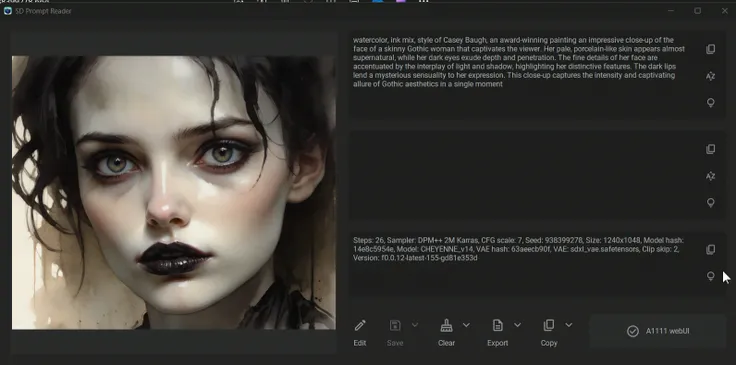Expand the Clear options dropdown arrow

pyautogui.click(x=466, y=325)
